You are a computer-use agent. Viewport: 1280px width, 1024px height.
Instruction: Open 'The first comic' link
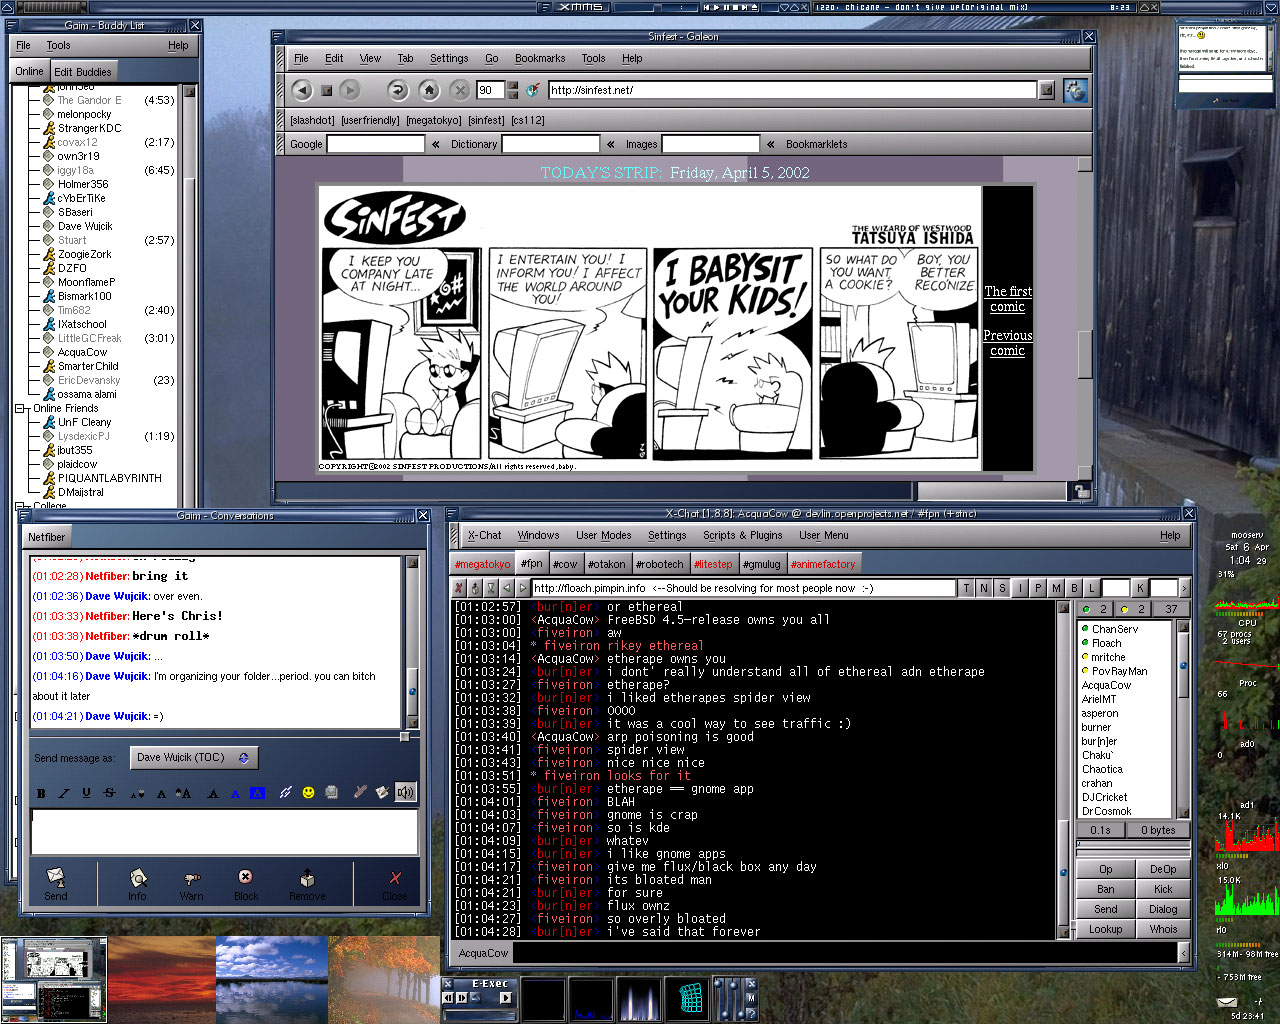[x=1008, y=299]
